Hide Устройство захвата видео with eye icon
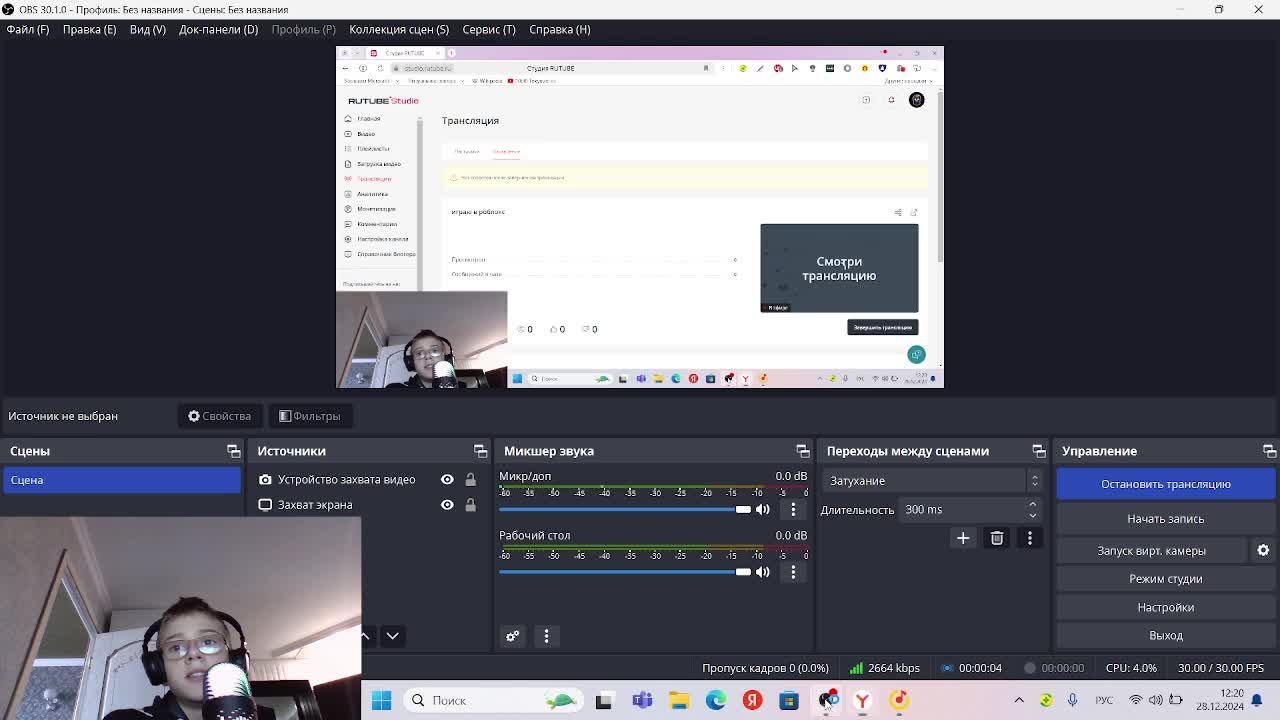 [447, 479]
